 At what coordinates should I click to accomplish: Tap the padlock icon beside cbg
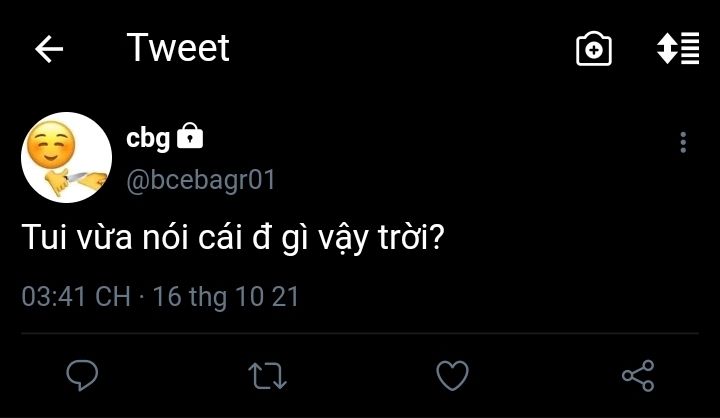190,136
